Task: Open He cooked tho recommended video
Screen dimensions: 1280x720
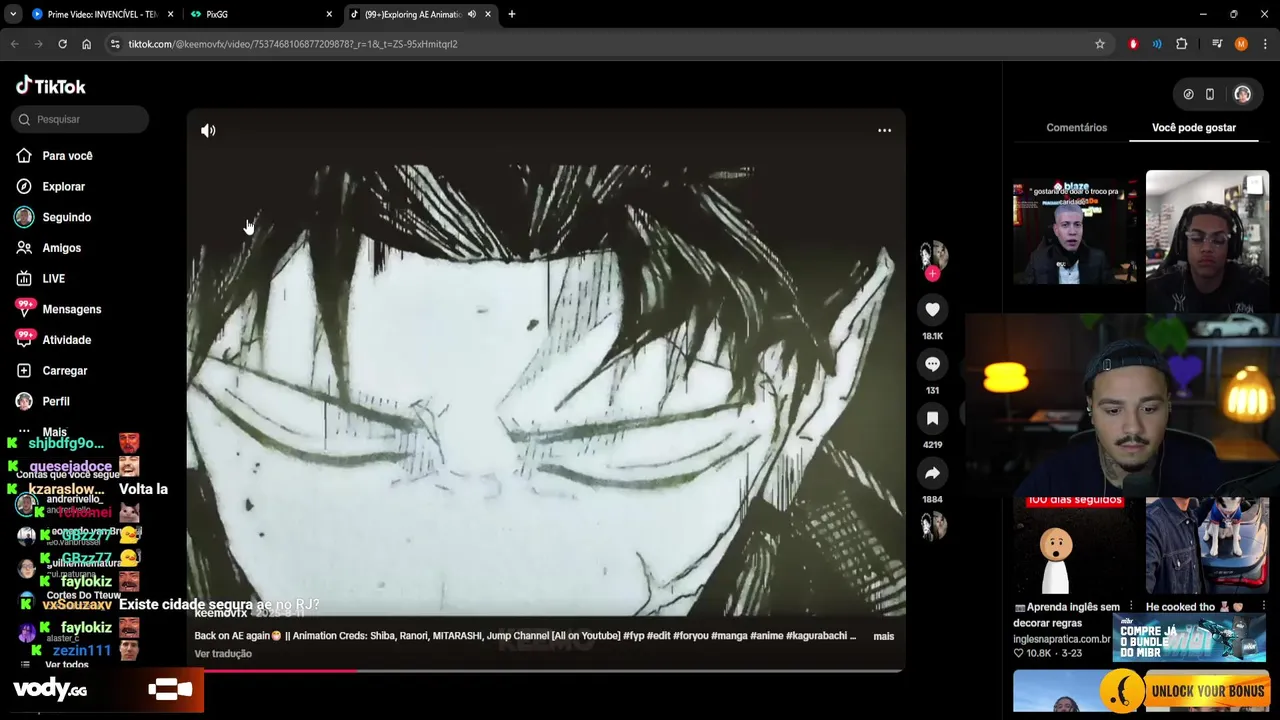Action: [1207, 545]
